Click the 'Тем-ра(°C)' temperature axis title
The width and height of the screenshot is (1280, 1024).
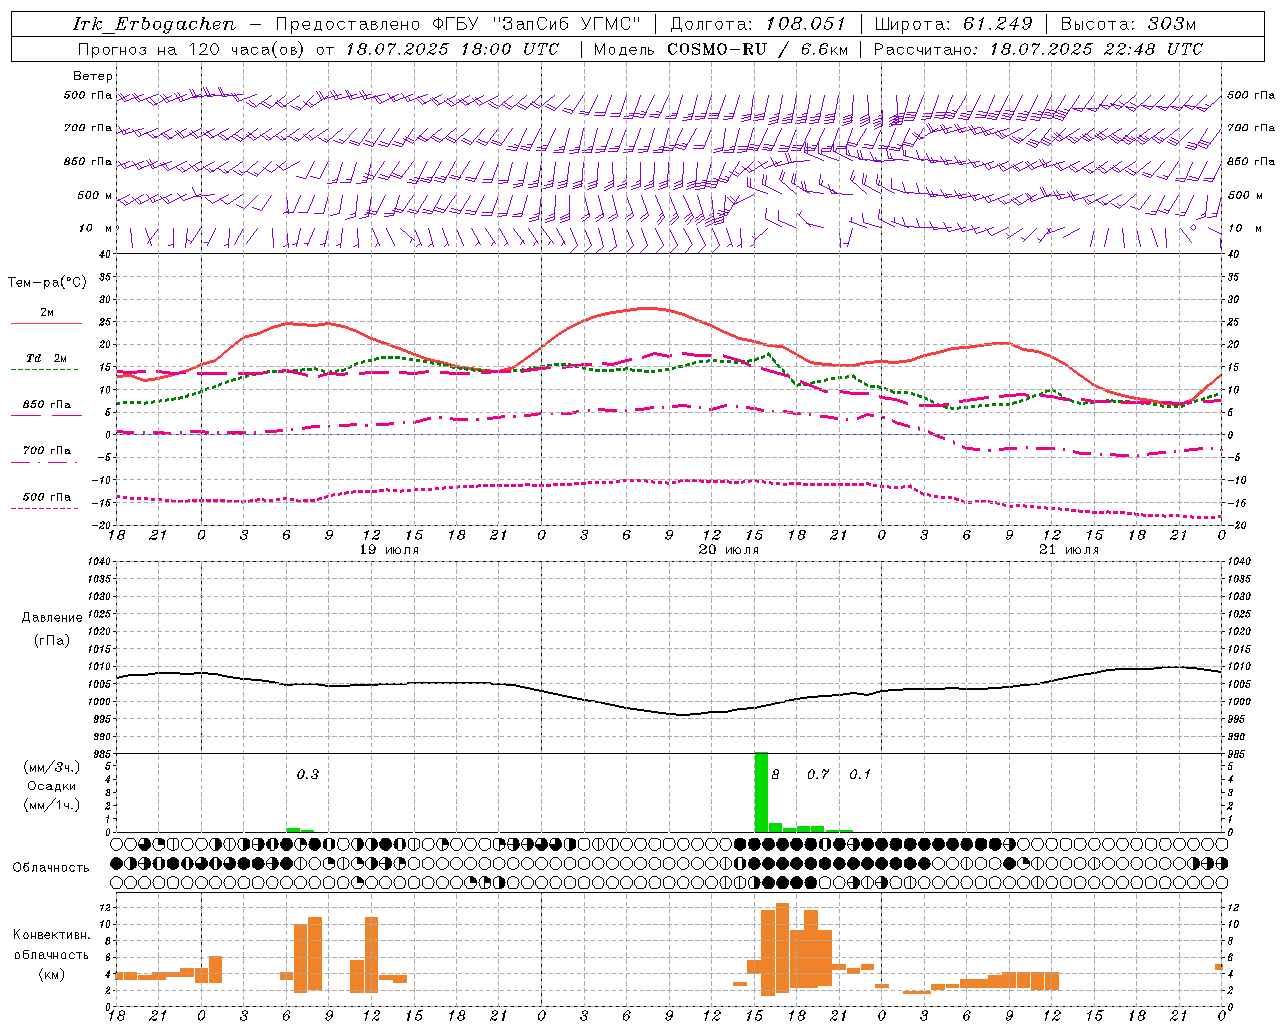pyautogui.click(x=47, y=283)
